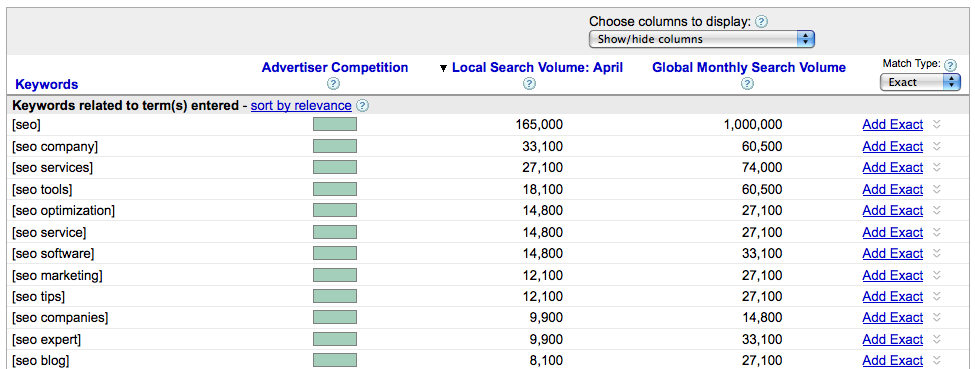The height and width of the screenshot is (369, 975).
Task: Expand options arrow for [seo marketing] row
Action: 937,275
